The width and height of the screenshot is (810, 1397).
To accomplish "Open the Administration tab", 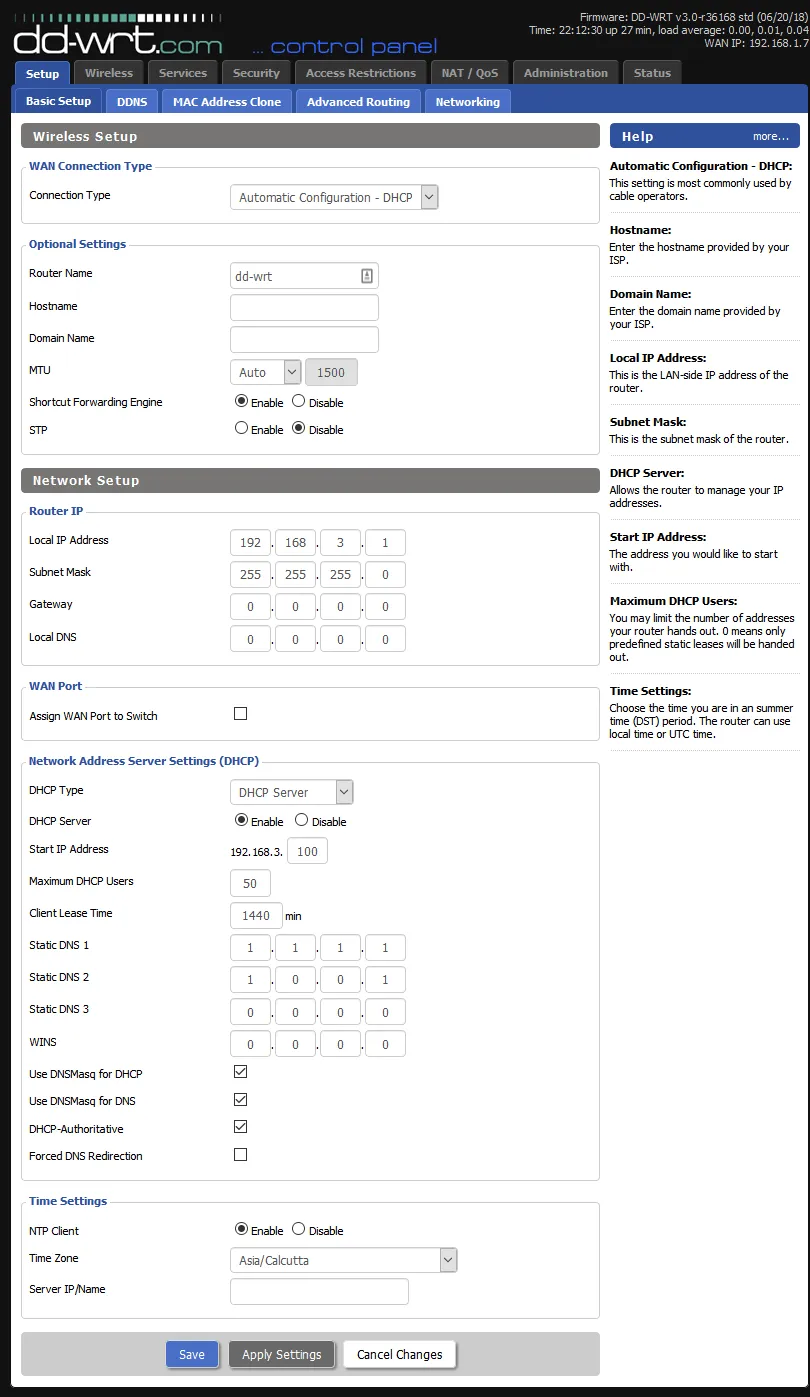I will [x=566, y=73].
